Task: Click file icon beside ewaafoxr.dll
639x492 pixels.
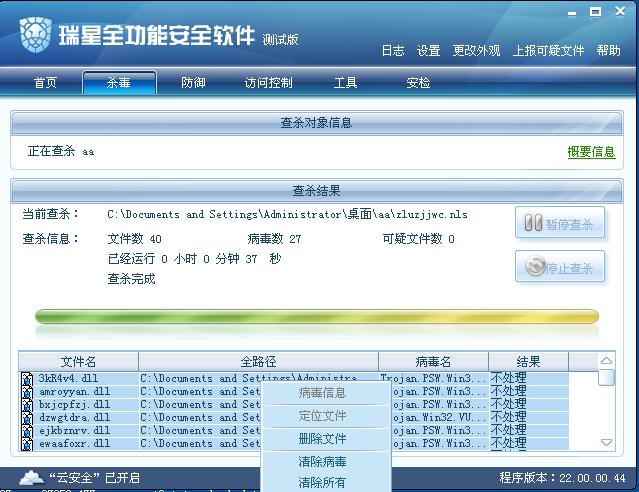Action: pos(27,443)
